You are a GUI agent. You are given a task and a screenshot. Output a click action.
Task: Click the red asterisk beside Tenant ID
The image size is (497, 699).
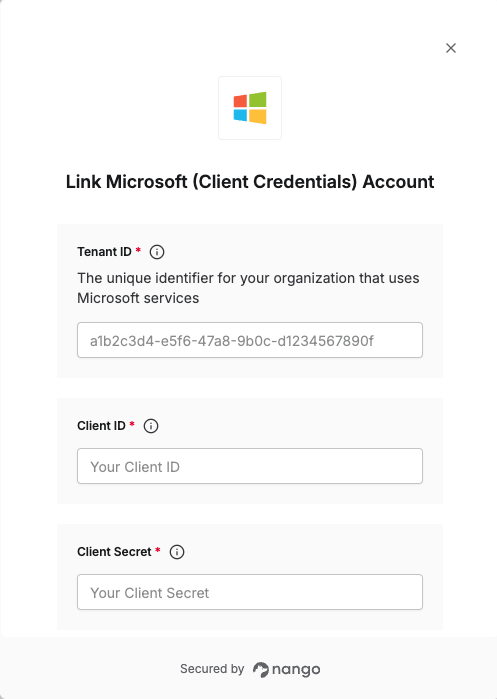tap(138, 250)
